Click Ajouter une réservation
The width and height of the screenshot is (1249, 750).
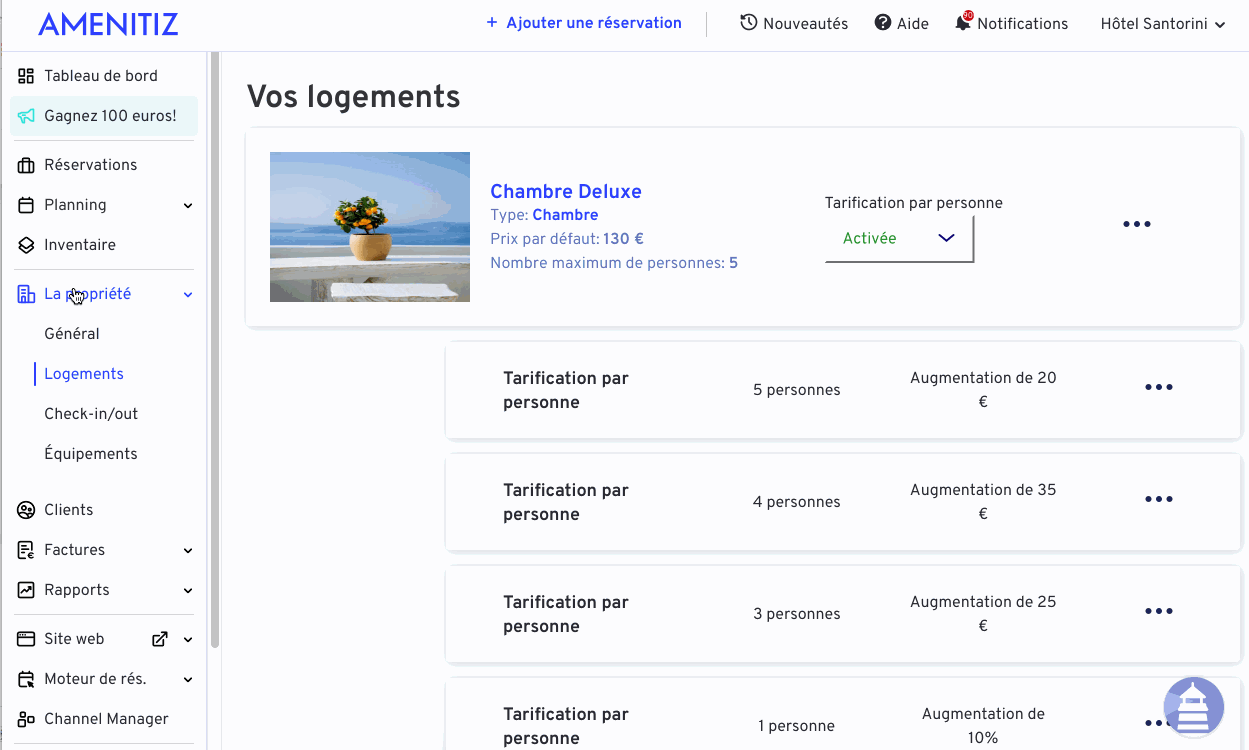click(x=584, y=23)
